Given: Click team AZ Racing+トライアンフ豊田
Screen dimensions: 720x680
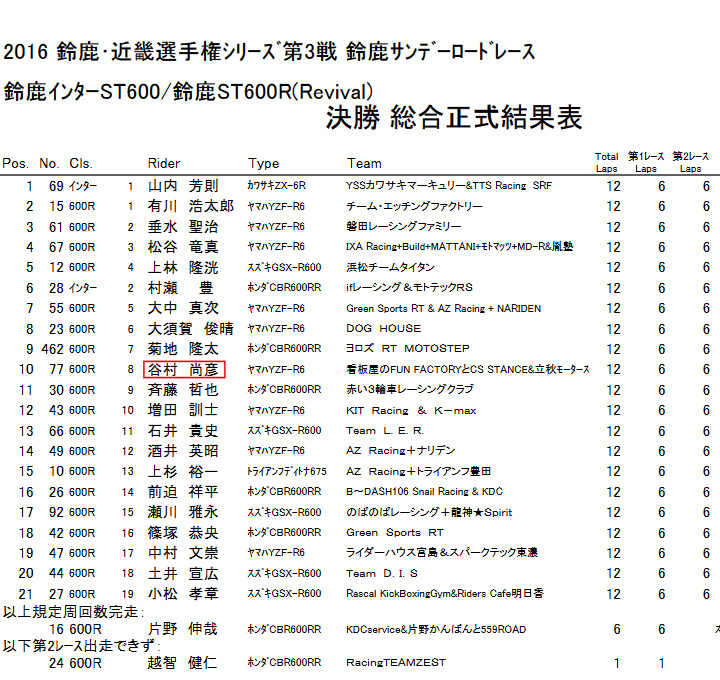Looking at the screenshot, I should pos(418,471).
